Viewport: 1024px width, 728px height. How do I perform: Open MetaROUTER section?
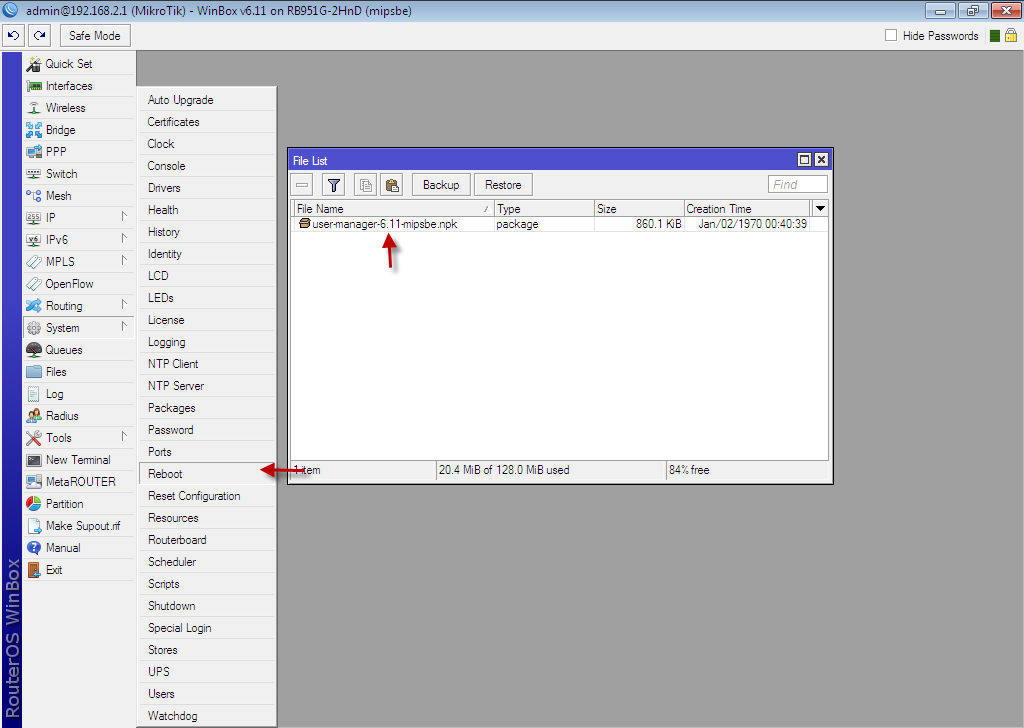(x=79, y=482)
